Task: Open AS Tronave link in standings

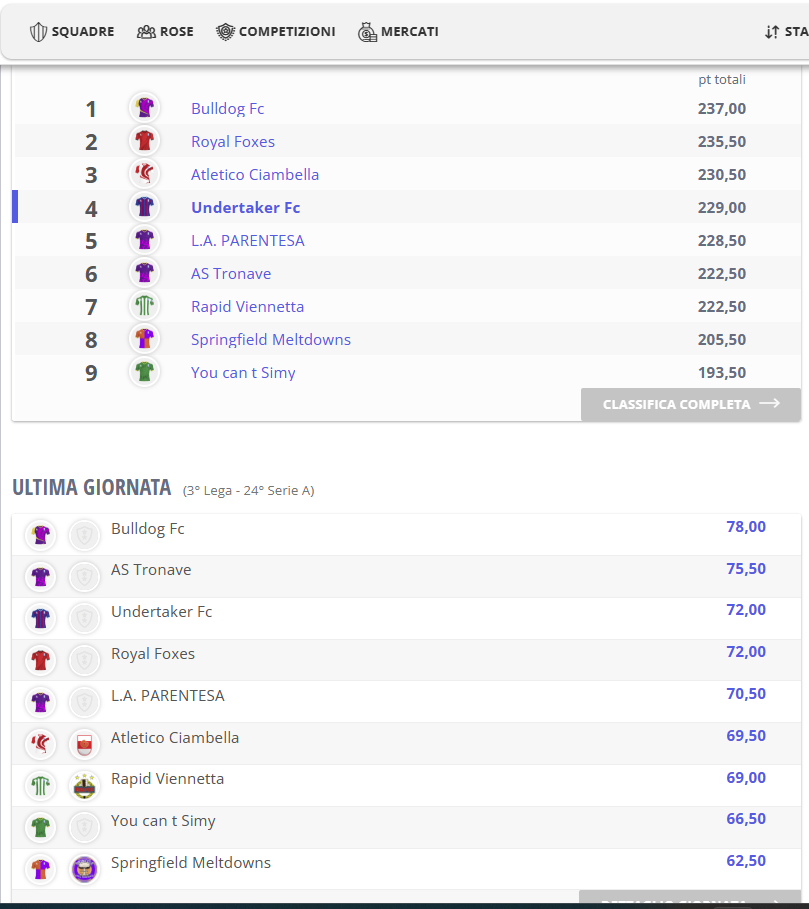Action: point(231,274)
